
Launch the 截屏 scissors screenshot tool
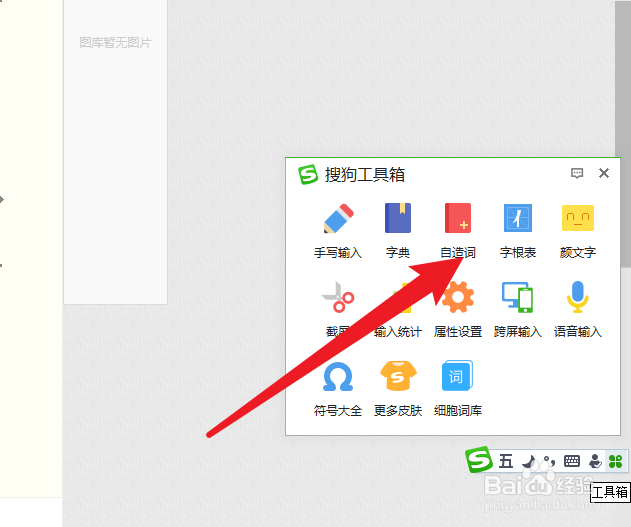338,310
